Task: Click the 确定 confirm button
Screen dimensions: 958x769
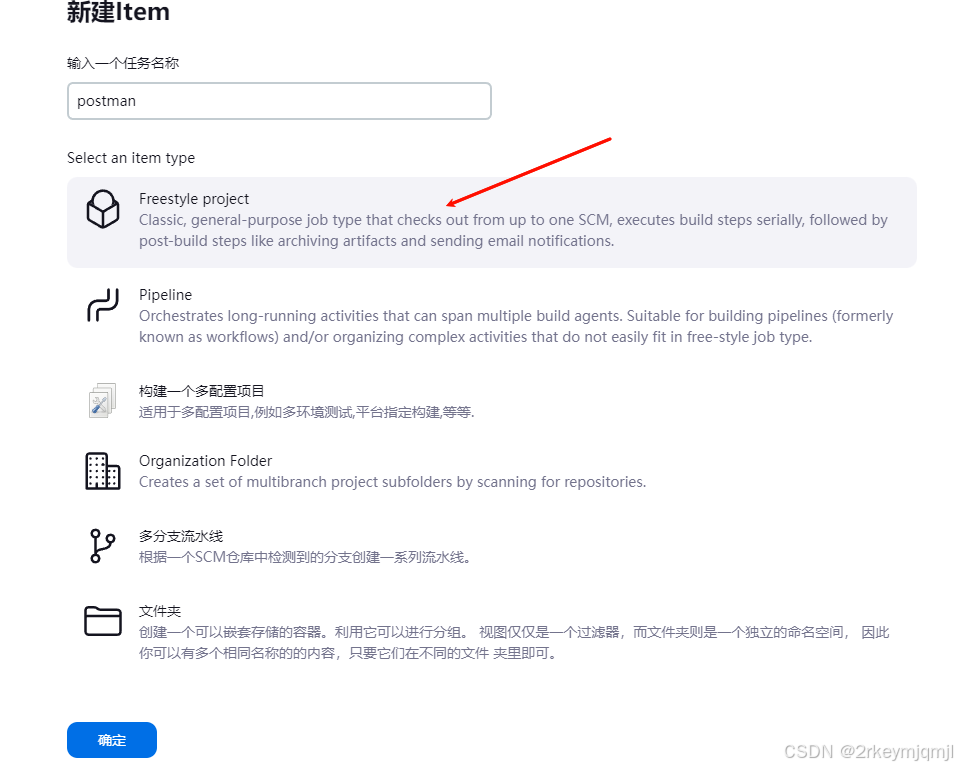Action: (112, 740)
